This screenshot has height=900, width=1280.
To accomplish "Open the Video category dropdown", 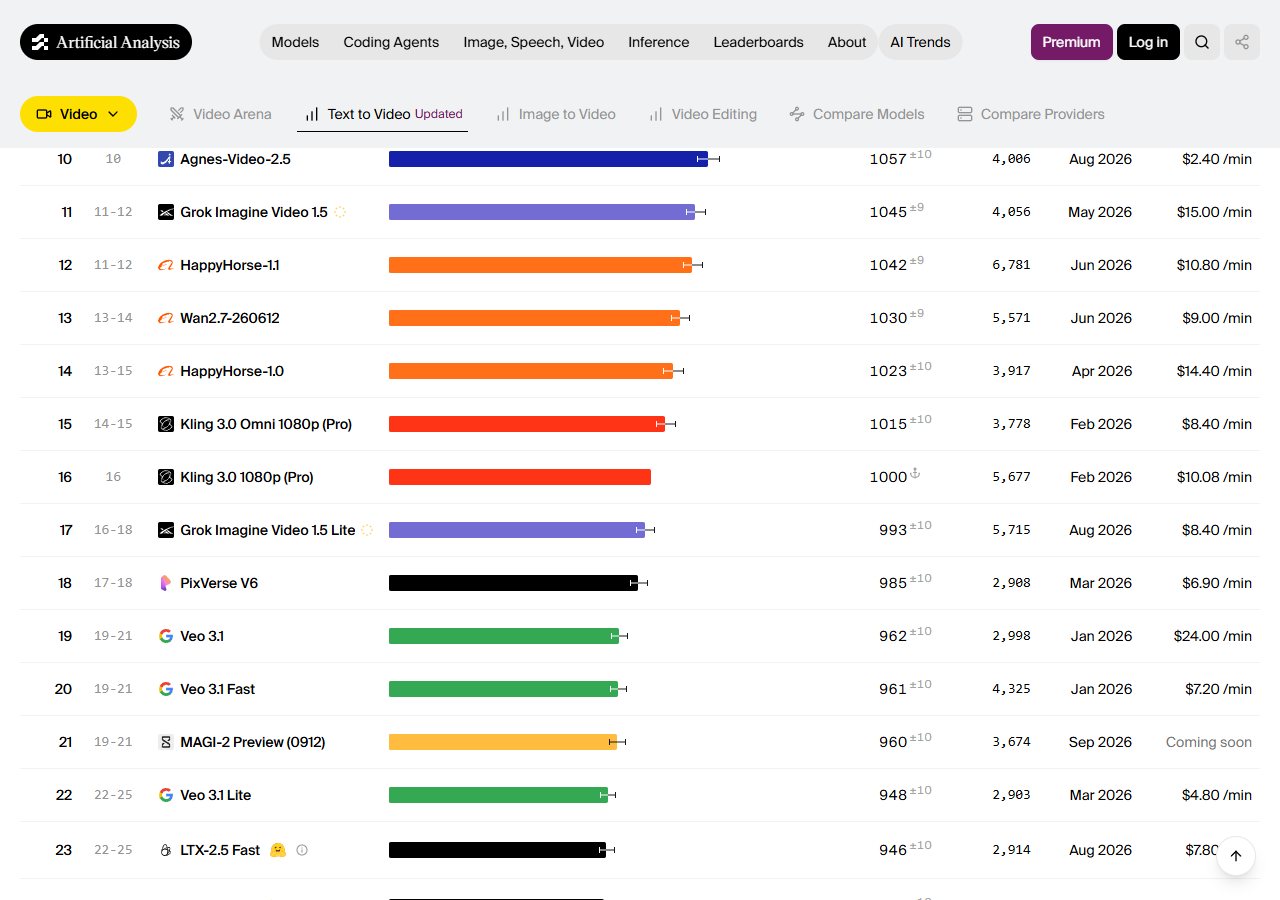I will click(78, 114).
